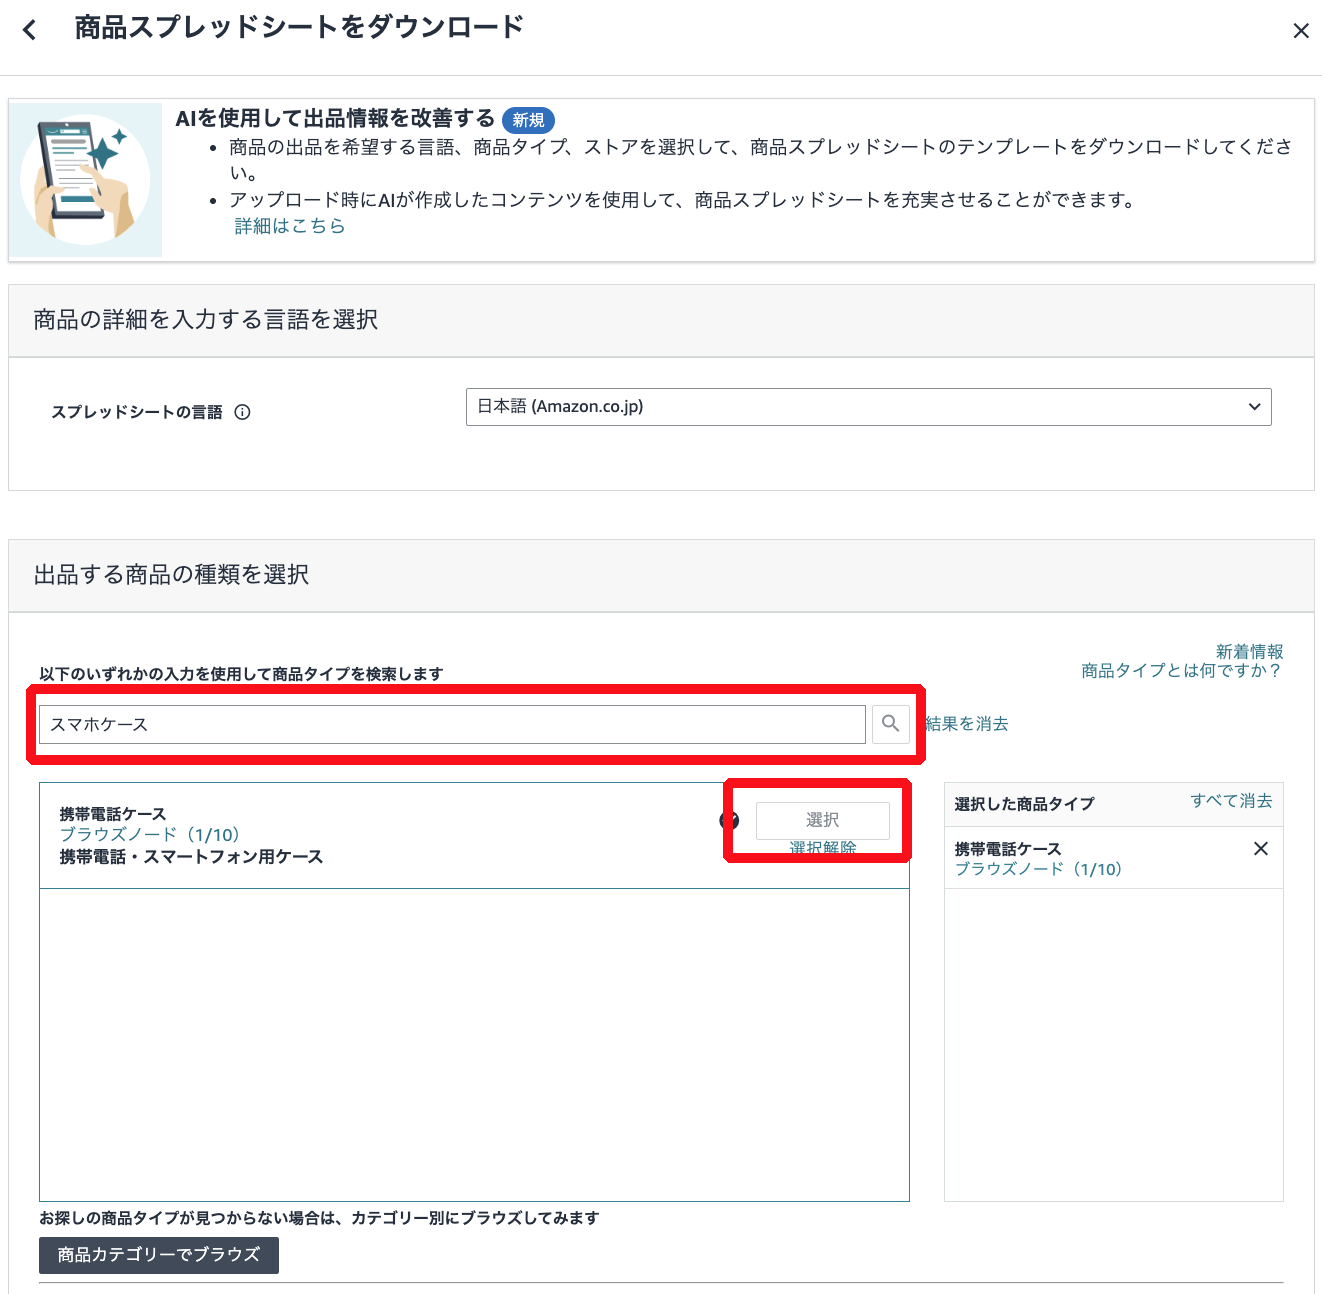Close the 商品スプレッドシート download dialog
1322x1294 pixels.
(x=1300, y=31)
